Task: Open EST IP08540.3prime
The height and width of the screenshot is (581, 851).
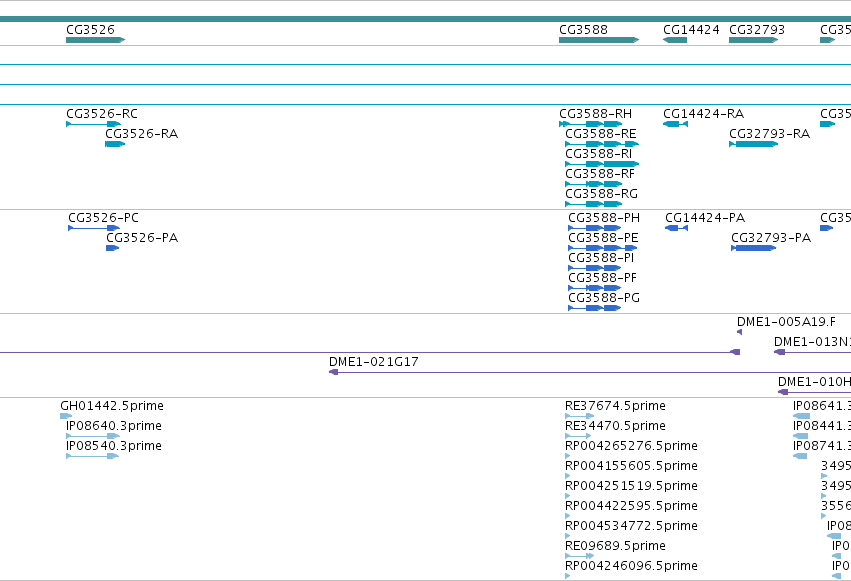Action: (114, 446)
